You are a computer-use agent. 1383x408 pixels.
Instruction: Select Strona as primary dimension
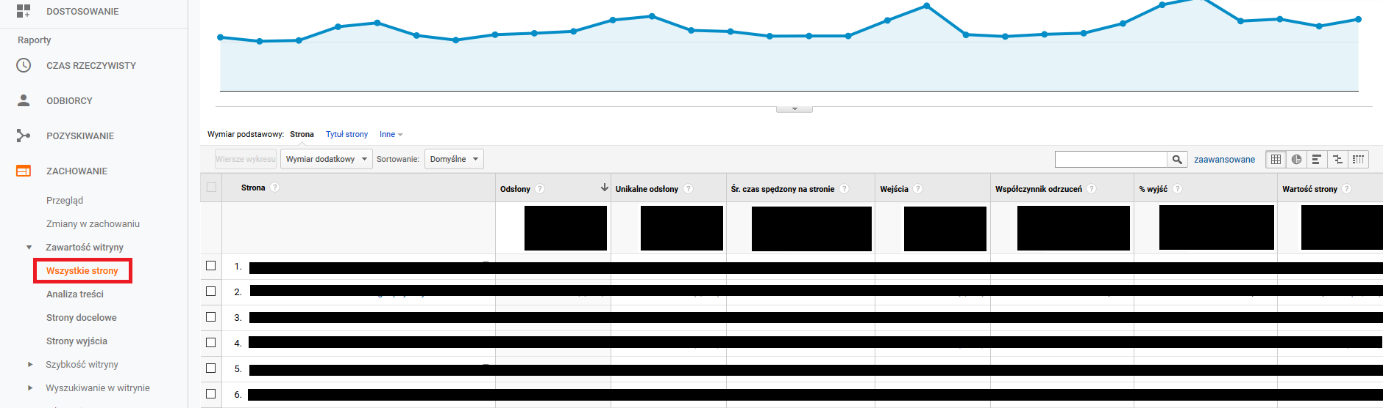(302, 133)
